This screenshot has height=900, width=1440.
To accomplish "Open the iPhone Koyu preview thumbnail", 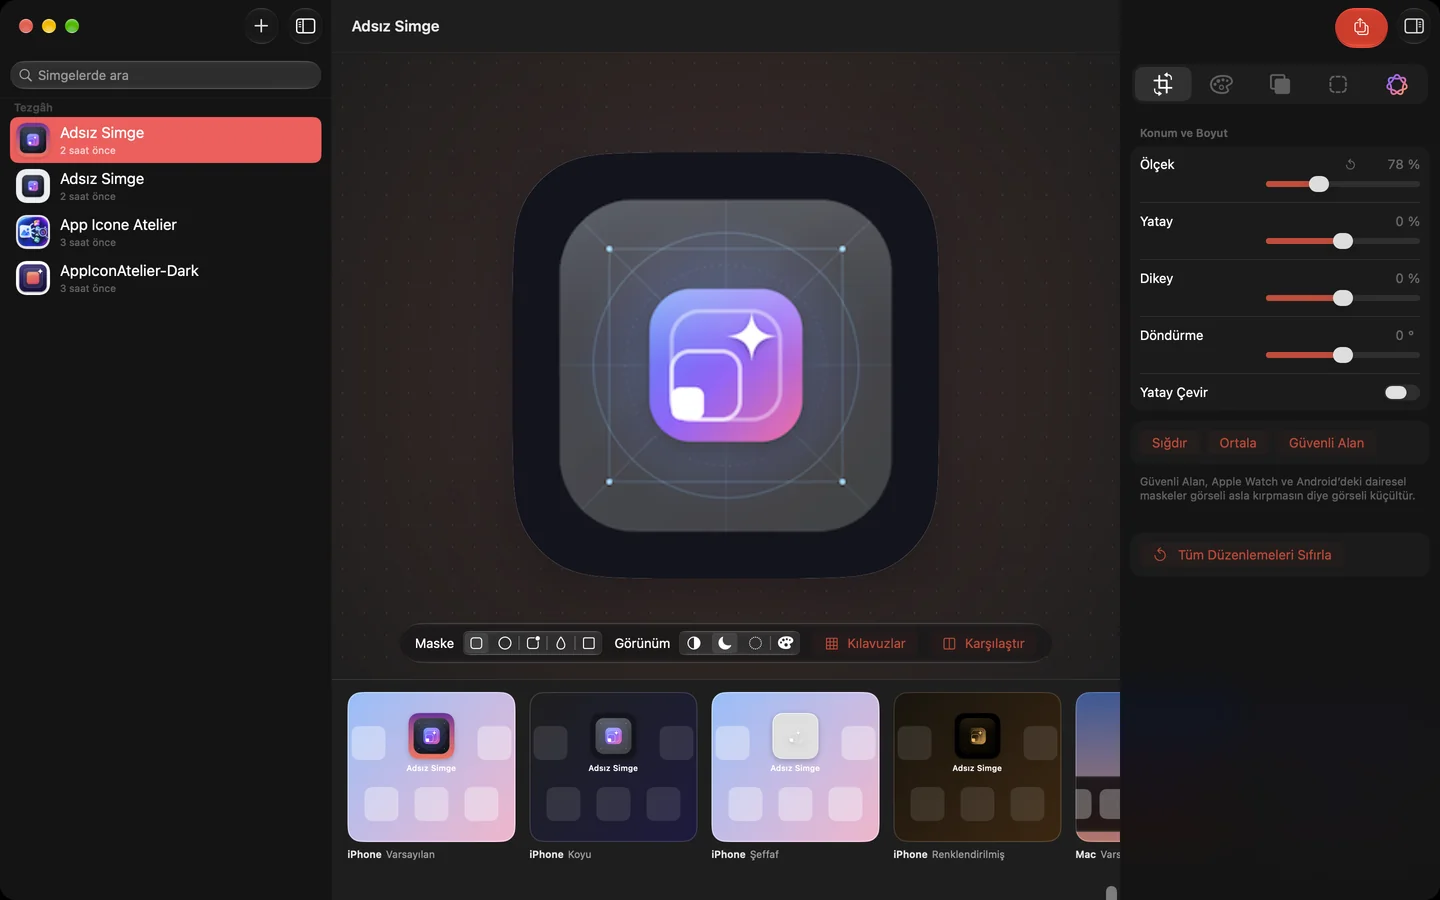I will click(613, 767).
